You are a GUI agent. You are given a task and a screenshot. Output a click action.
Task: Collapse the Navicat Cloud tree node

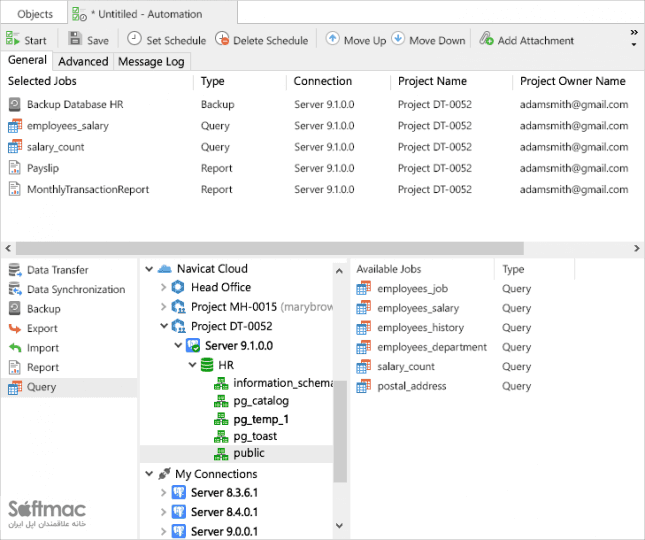pos(149,269)
